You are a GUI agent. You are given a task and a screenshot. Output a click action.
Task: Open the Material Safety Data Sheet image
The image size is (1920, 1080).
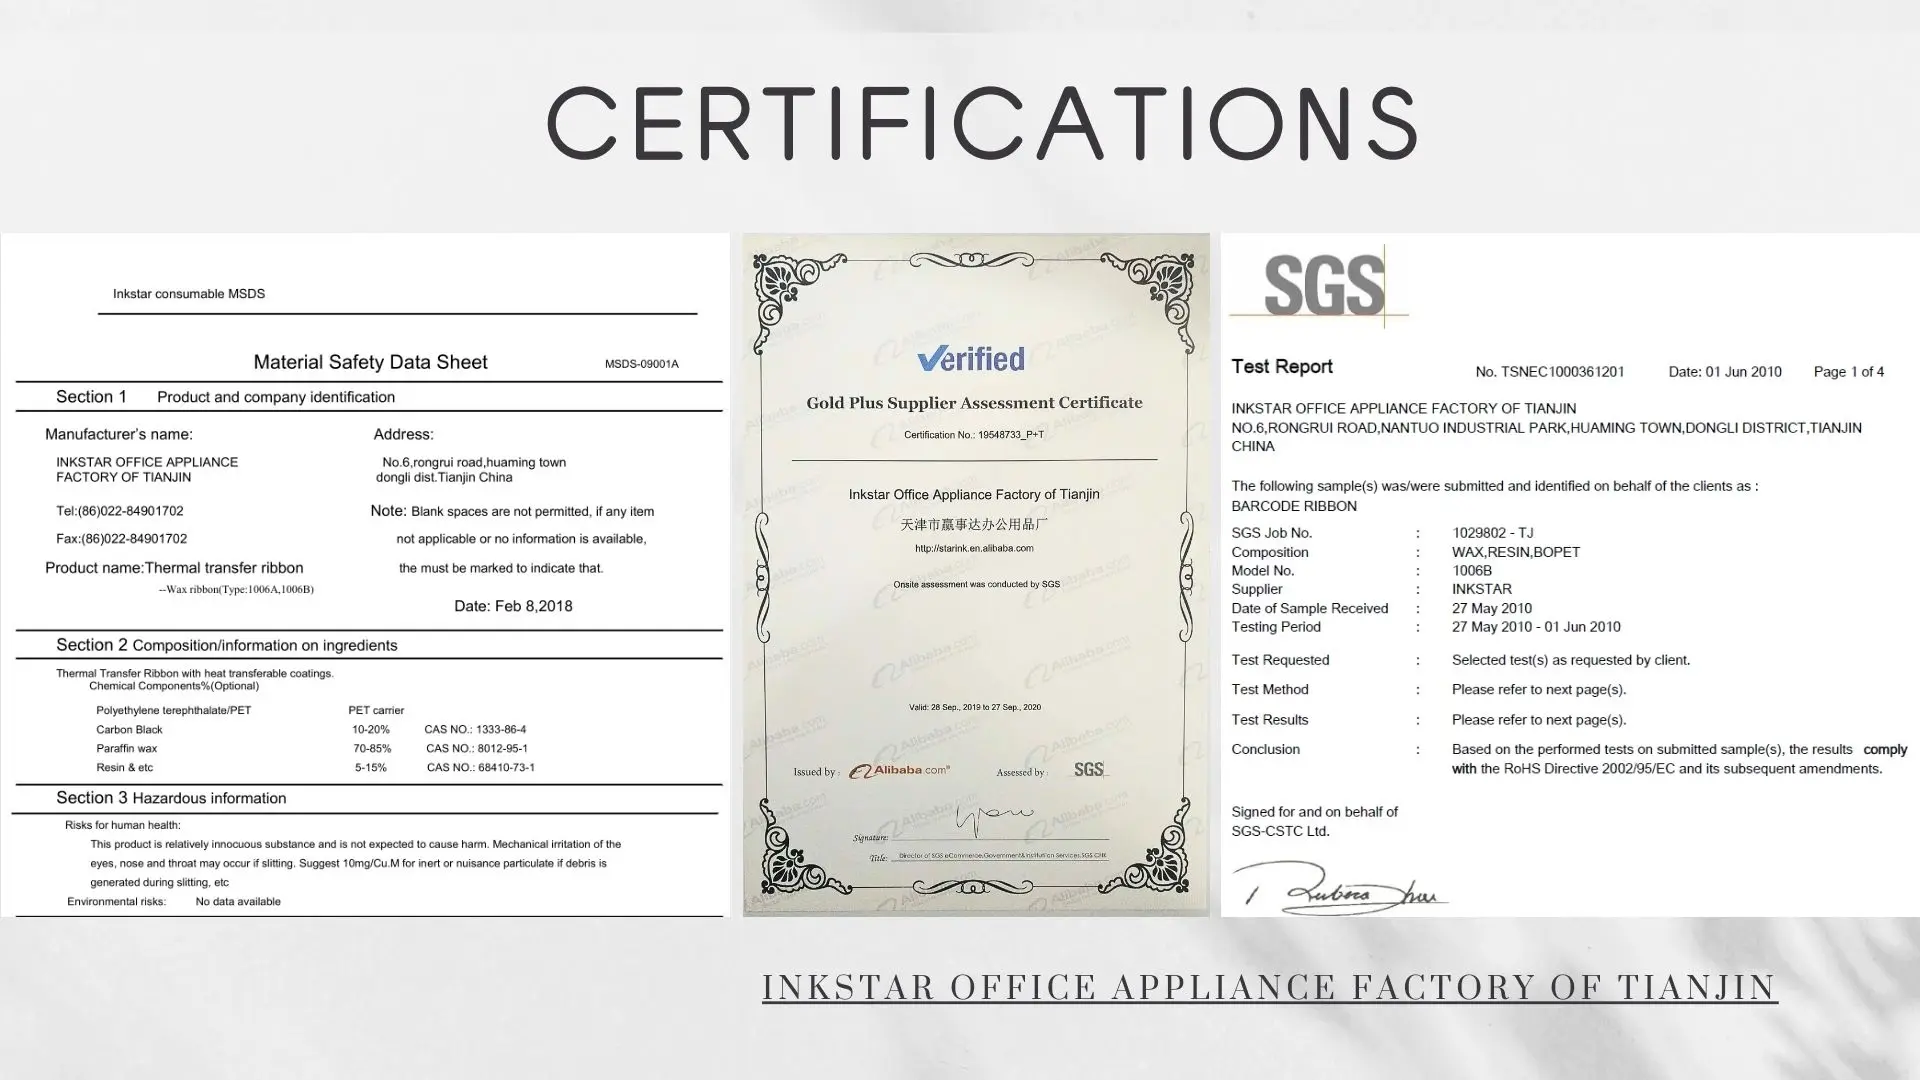pos(366,575)
